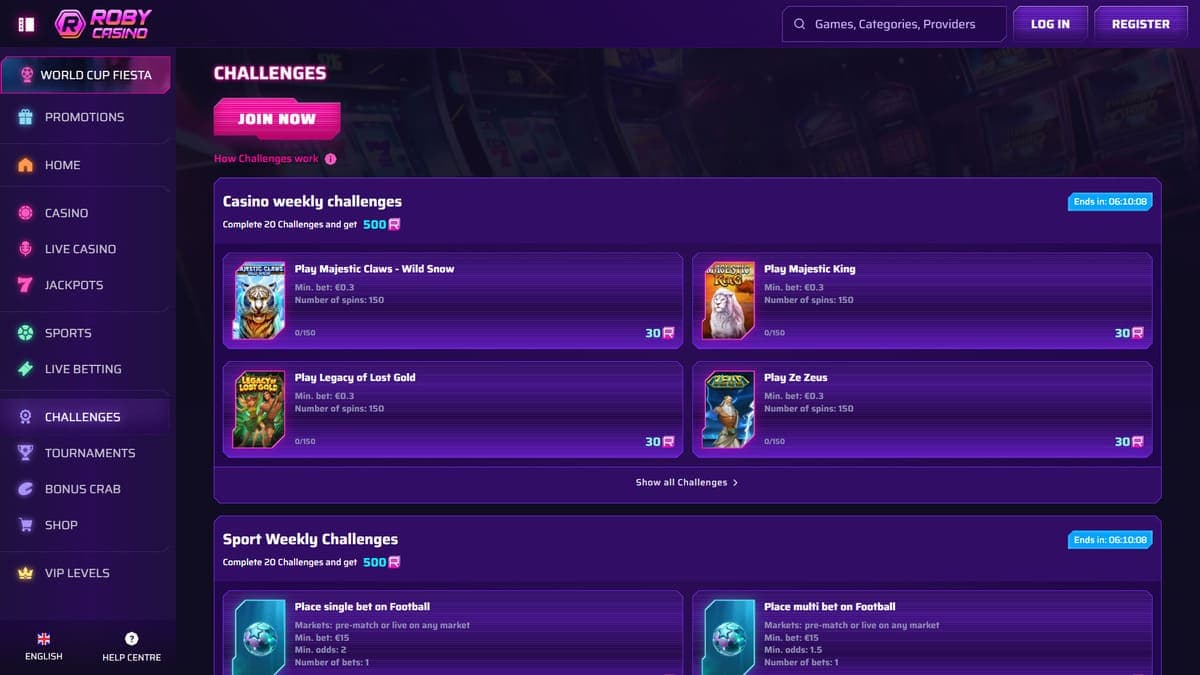Viewport: 1200px width, 675px height.
Task: Click sport challenges Ends in timer badge
Action: click(x=1110, y=540)
